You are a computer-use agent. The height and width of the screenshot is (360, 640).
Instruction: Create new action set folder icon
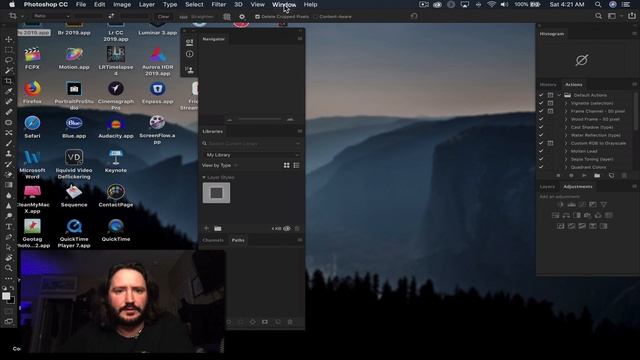pyautogui.click(x=597, y=176)
